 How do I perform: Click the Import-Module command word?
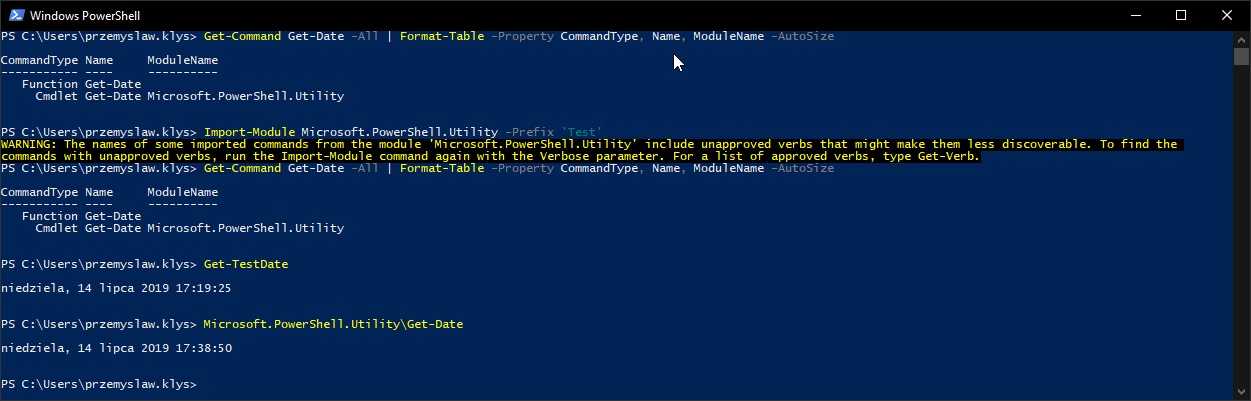coord(248,132)
